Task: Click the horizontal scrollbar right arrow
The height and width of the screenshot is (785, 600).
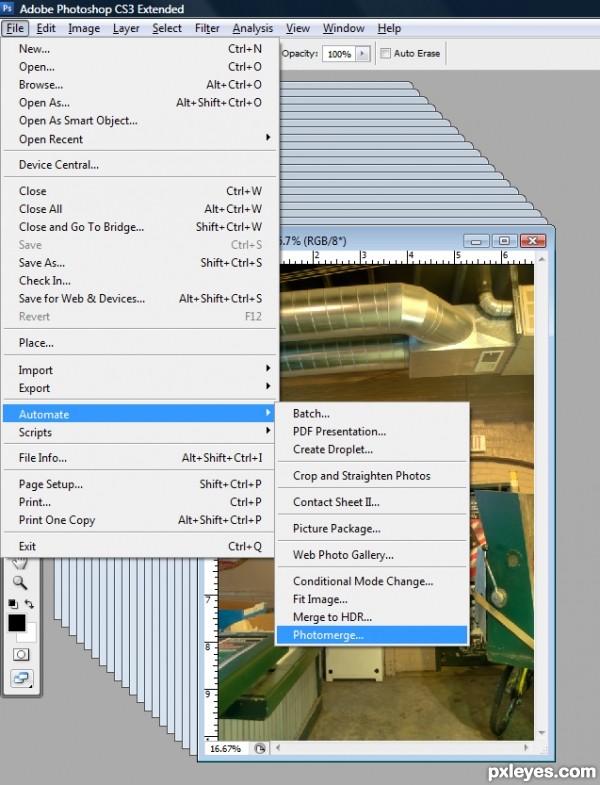Action: (526, 748)
